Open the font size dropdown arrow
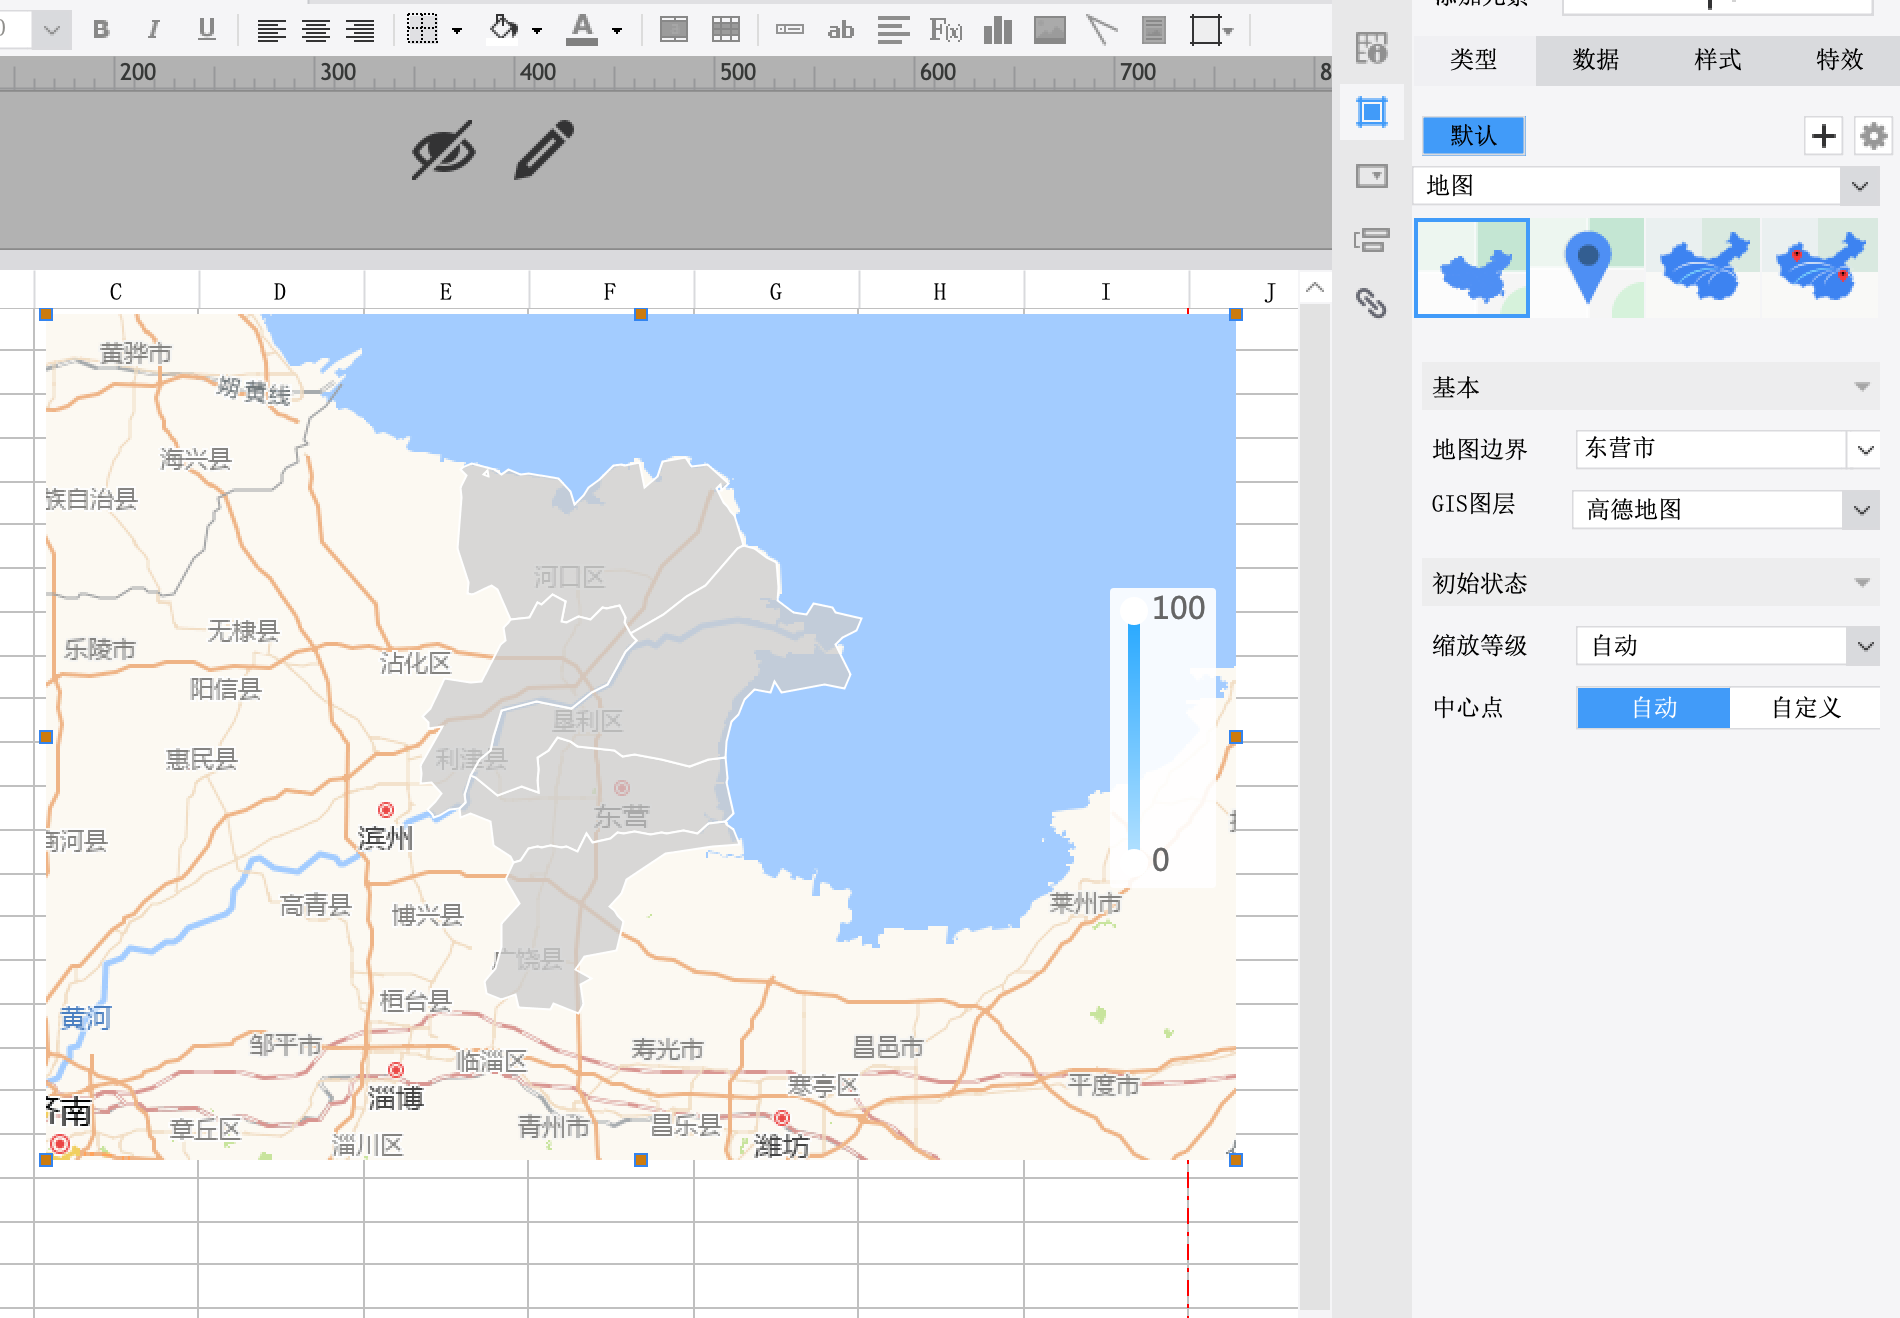 52,30
